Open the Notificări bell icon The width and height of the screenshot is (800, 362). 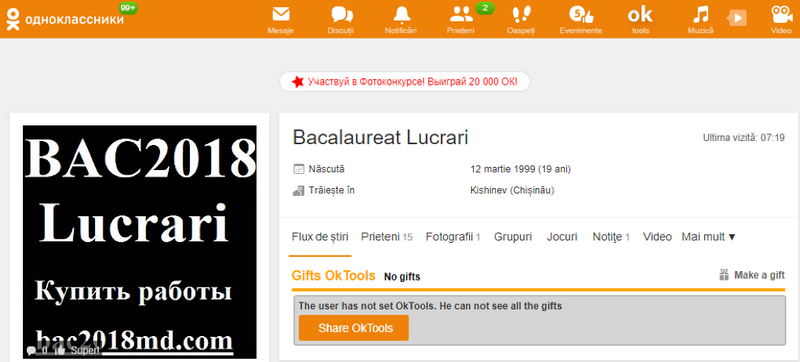(x=402, y=14)
